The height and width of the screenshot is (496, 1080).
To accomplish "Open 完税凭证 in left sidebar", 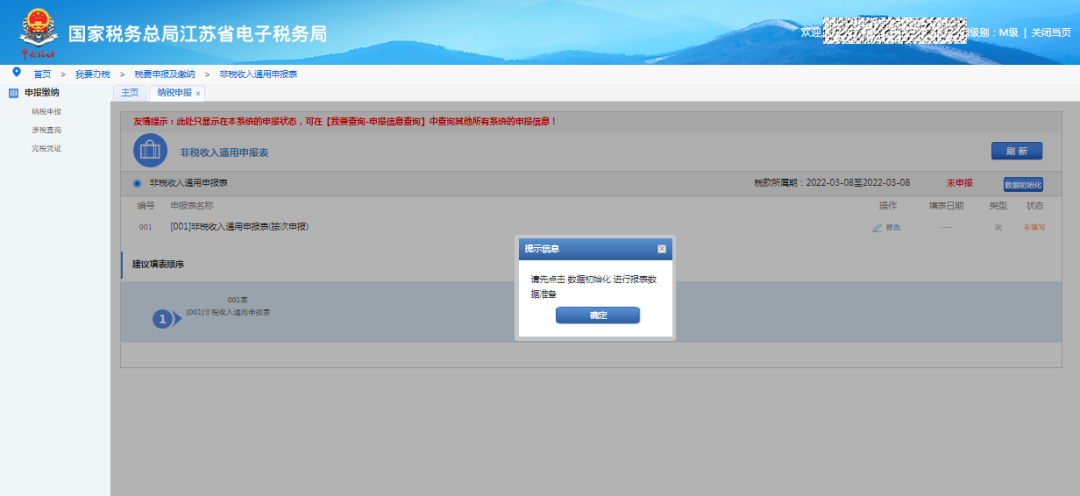I will (46, 148).
